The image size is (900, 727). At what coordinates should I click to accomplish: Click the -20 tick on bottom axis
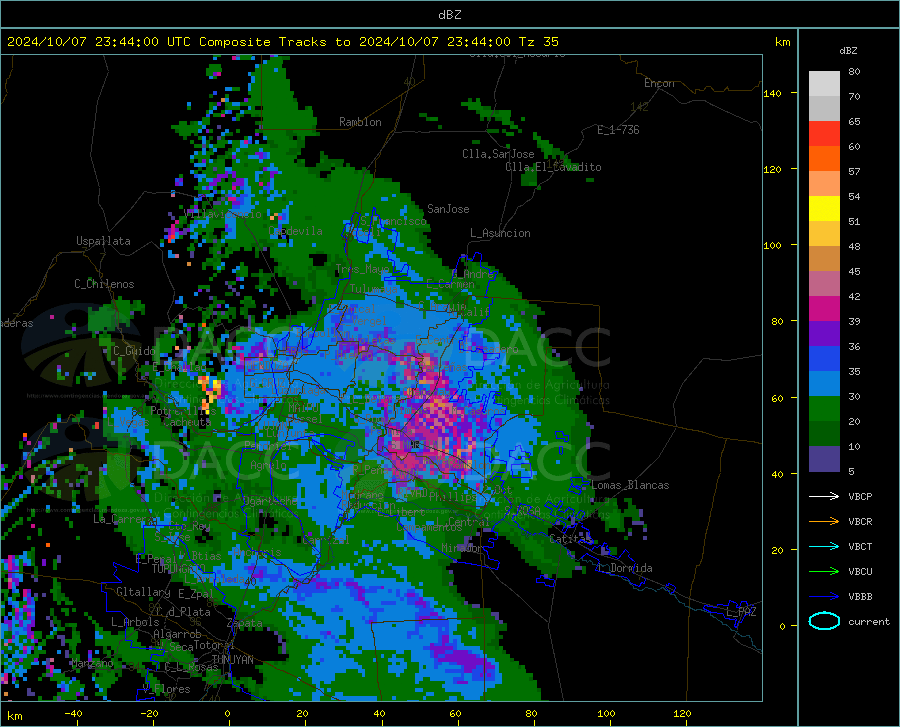coord(149,713)
